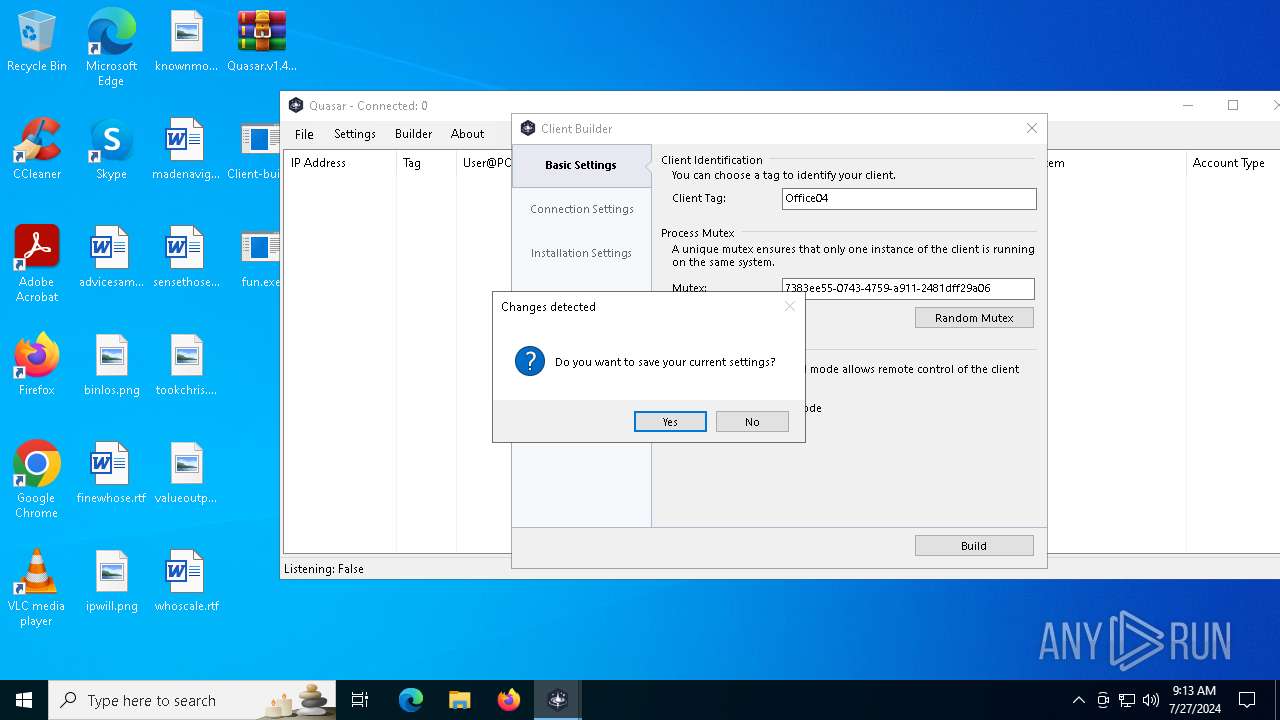Select the knownmo image file icon
This screenshot has width=1280, height=720.
click(186, 42)
